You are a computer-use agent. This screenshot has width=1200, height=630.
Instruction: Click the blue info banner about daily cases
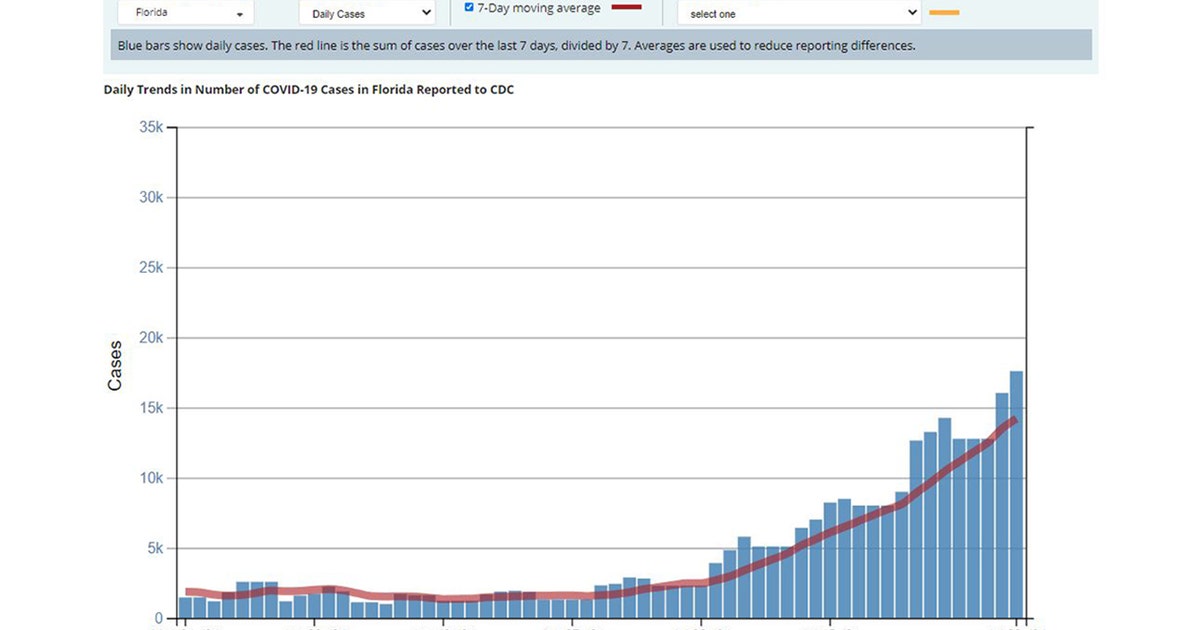(x=600, y=45)
